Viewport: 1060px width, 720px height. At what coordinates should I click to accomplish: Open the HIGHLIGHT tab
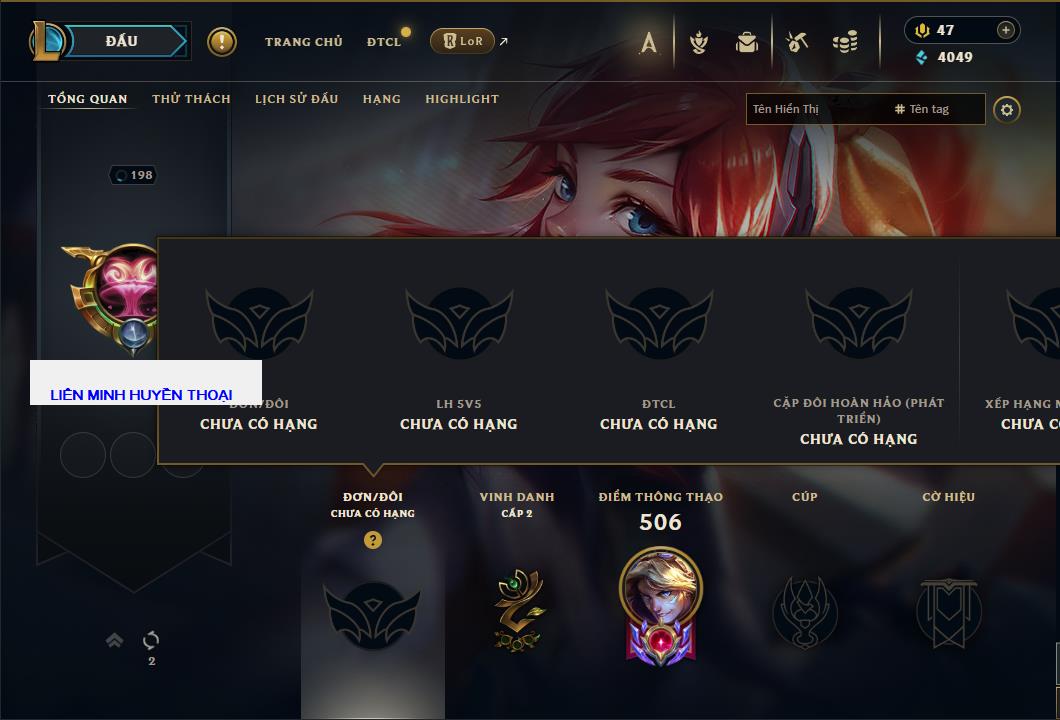462,99
